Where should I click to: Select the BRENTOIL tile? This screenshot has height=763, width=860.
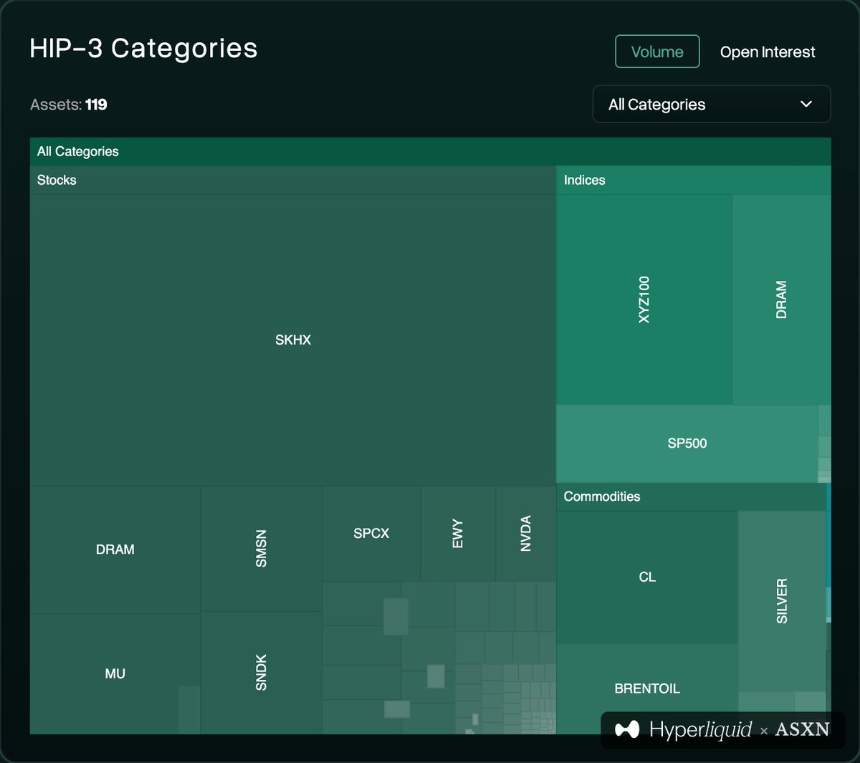click(x=647, y=689)
